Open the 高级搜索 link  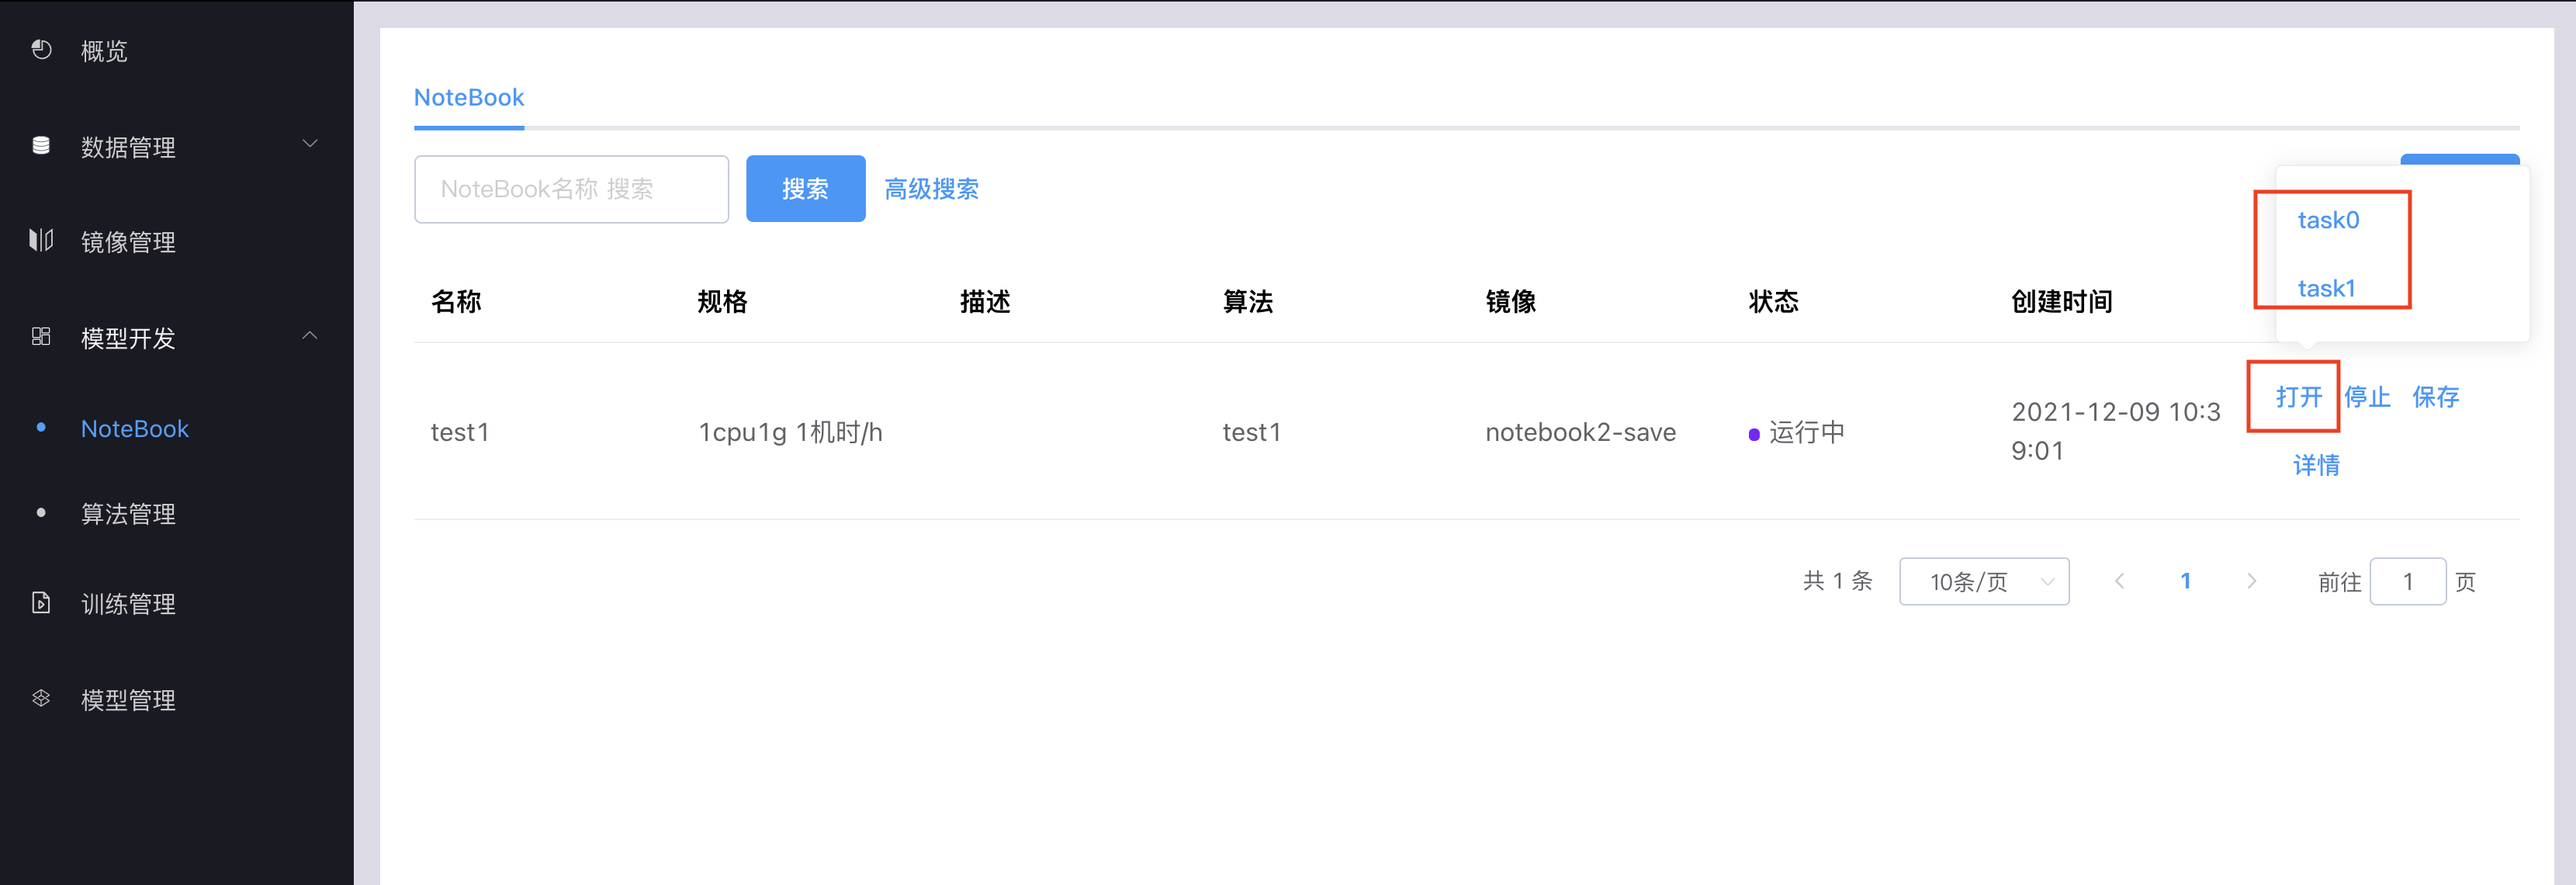pyautogui.click(x=931, y=188)
